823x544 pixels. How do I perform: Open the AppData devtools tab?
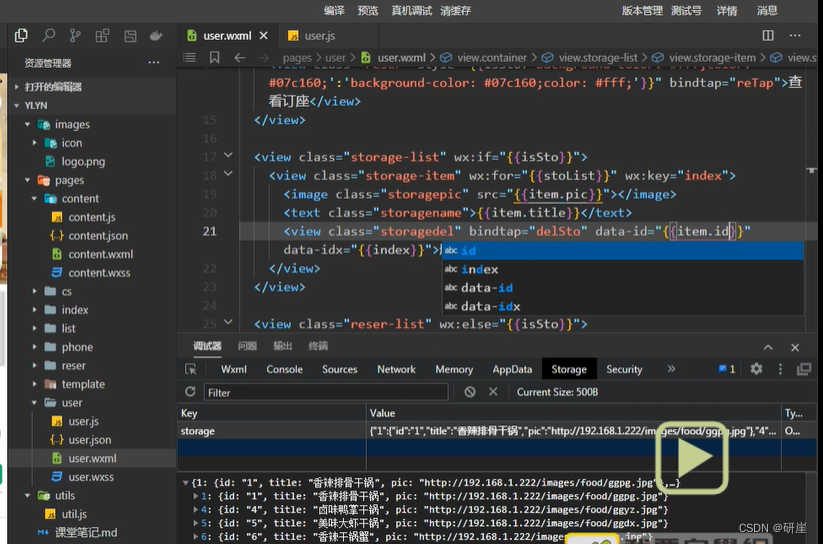point(512,369)
